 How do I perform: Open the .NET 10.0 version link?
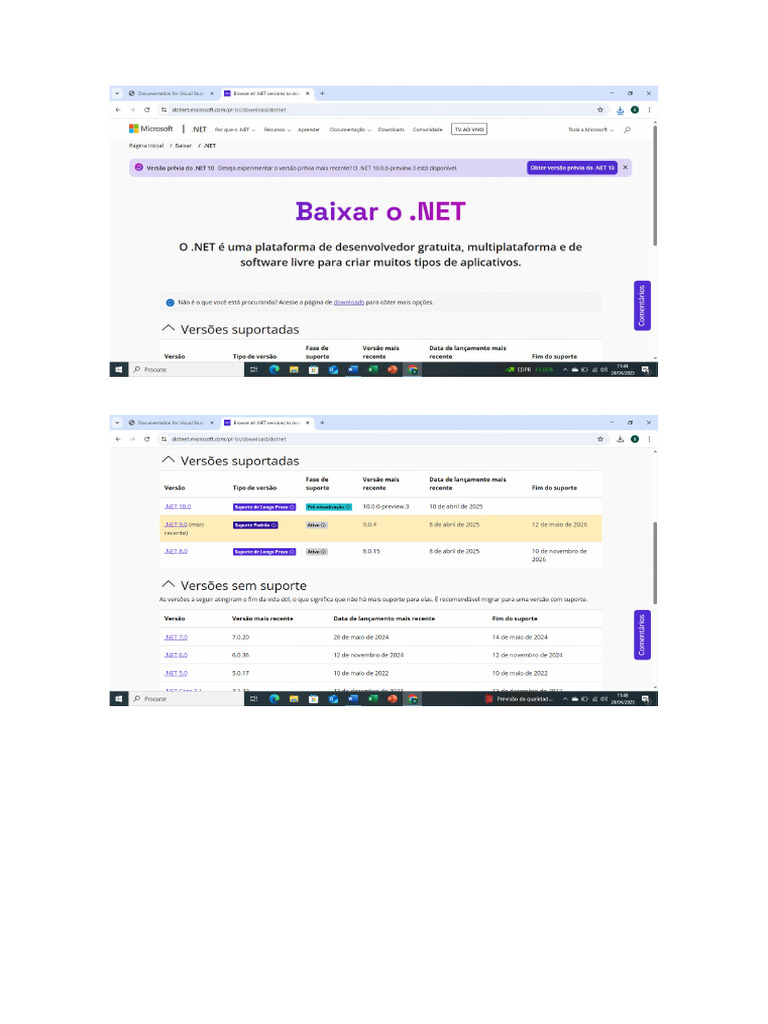click(x=178, y=507)
